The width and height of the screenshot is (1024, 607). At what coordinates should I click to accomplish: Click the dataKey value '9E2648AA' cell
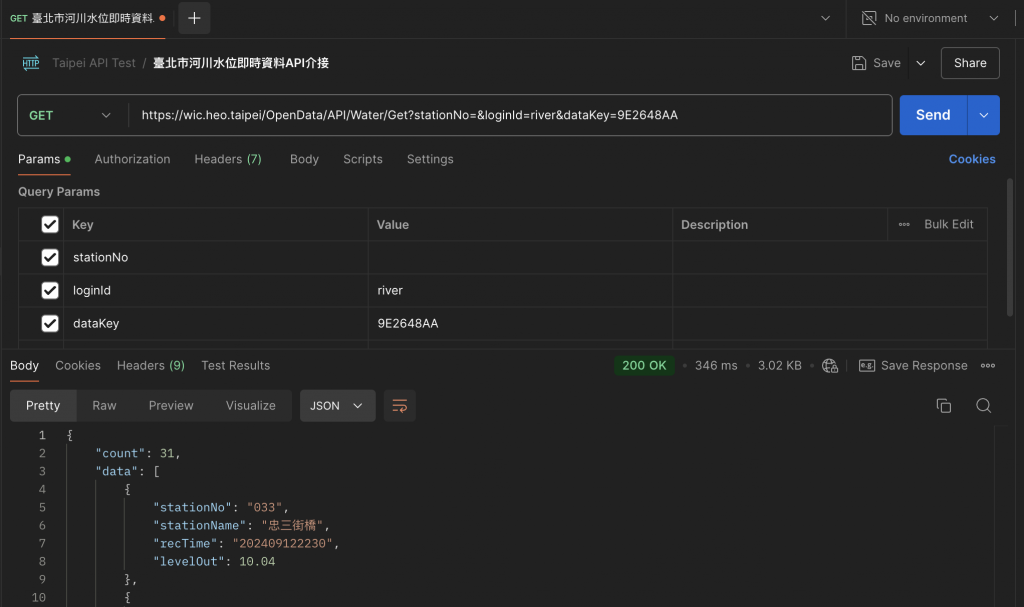520,323
